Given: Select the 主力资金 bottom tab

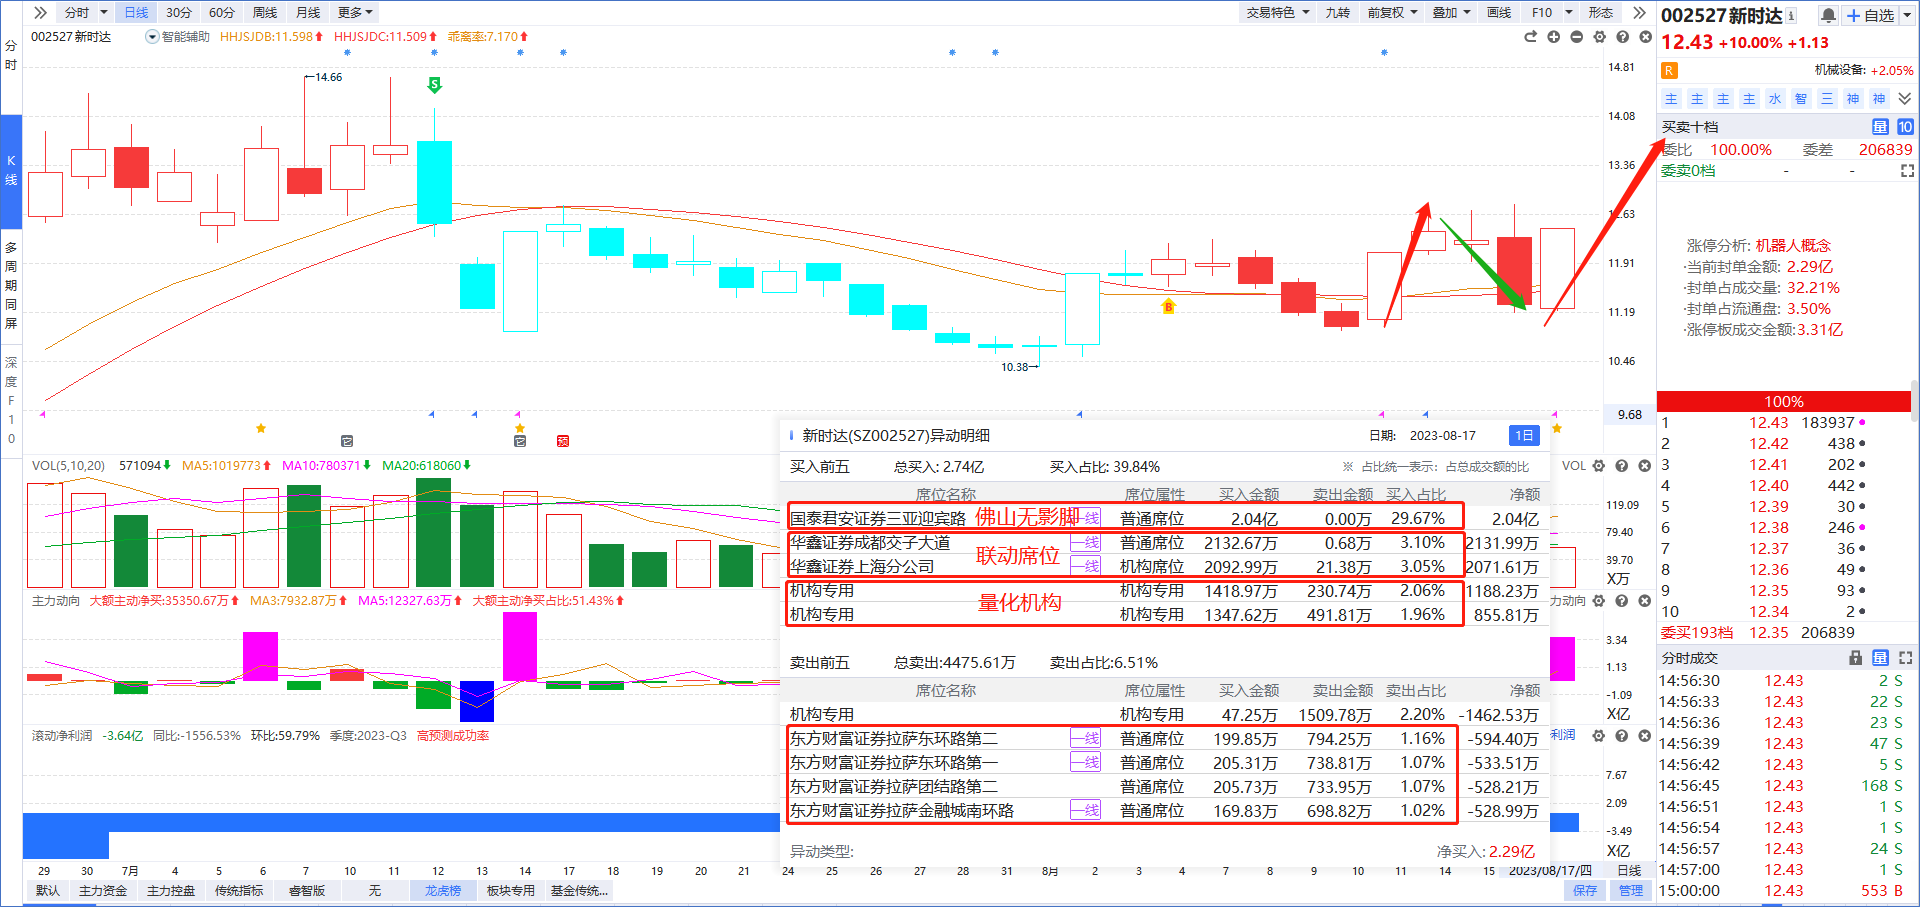Looking at the screenshot, I should (x=103, y=890).
